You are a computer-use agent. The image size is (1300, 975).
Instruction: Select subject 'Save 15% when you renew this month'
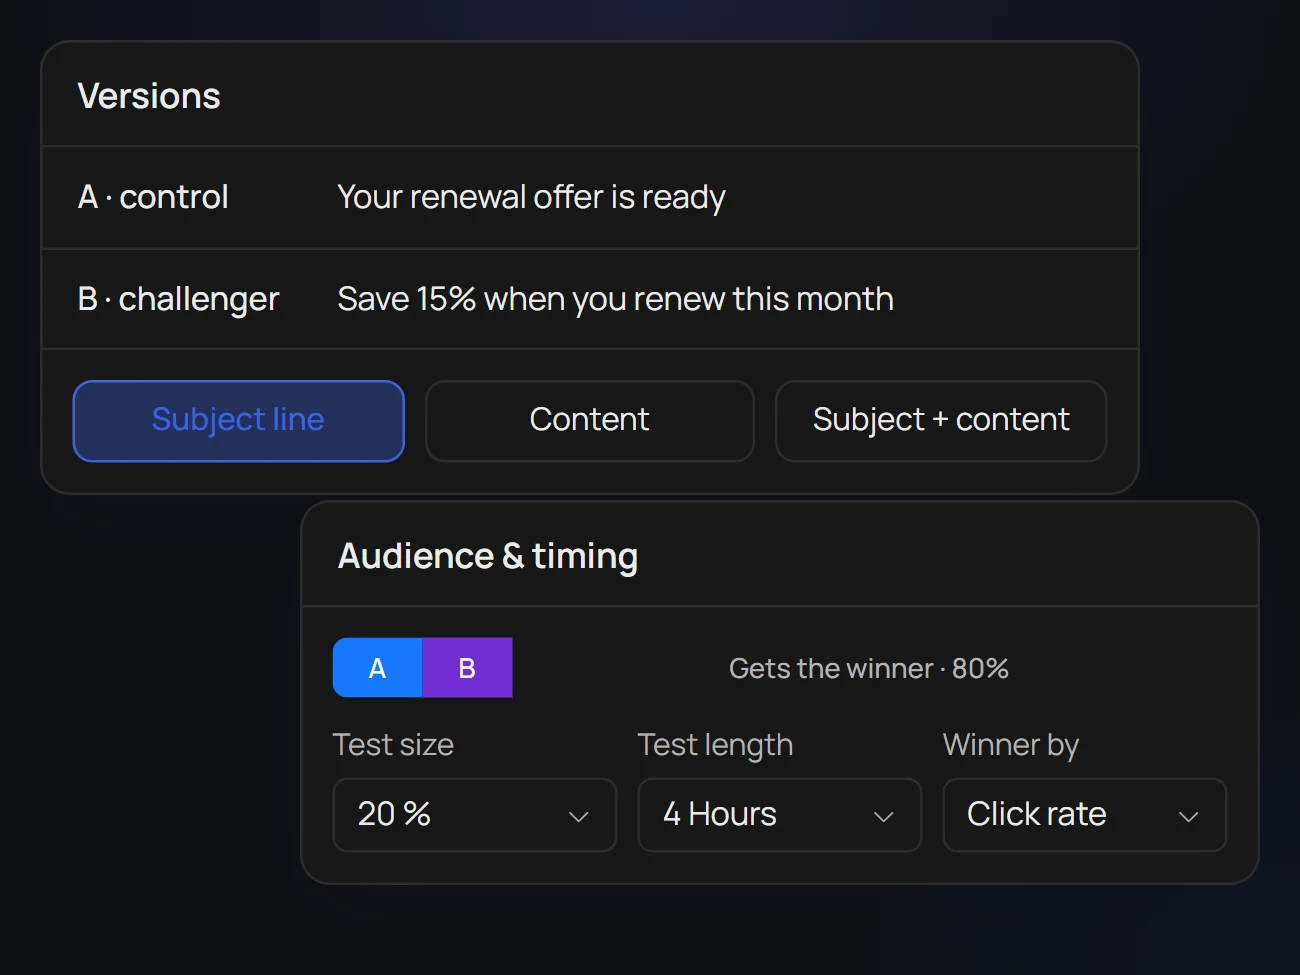pos(615,299)
